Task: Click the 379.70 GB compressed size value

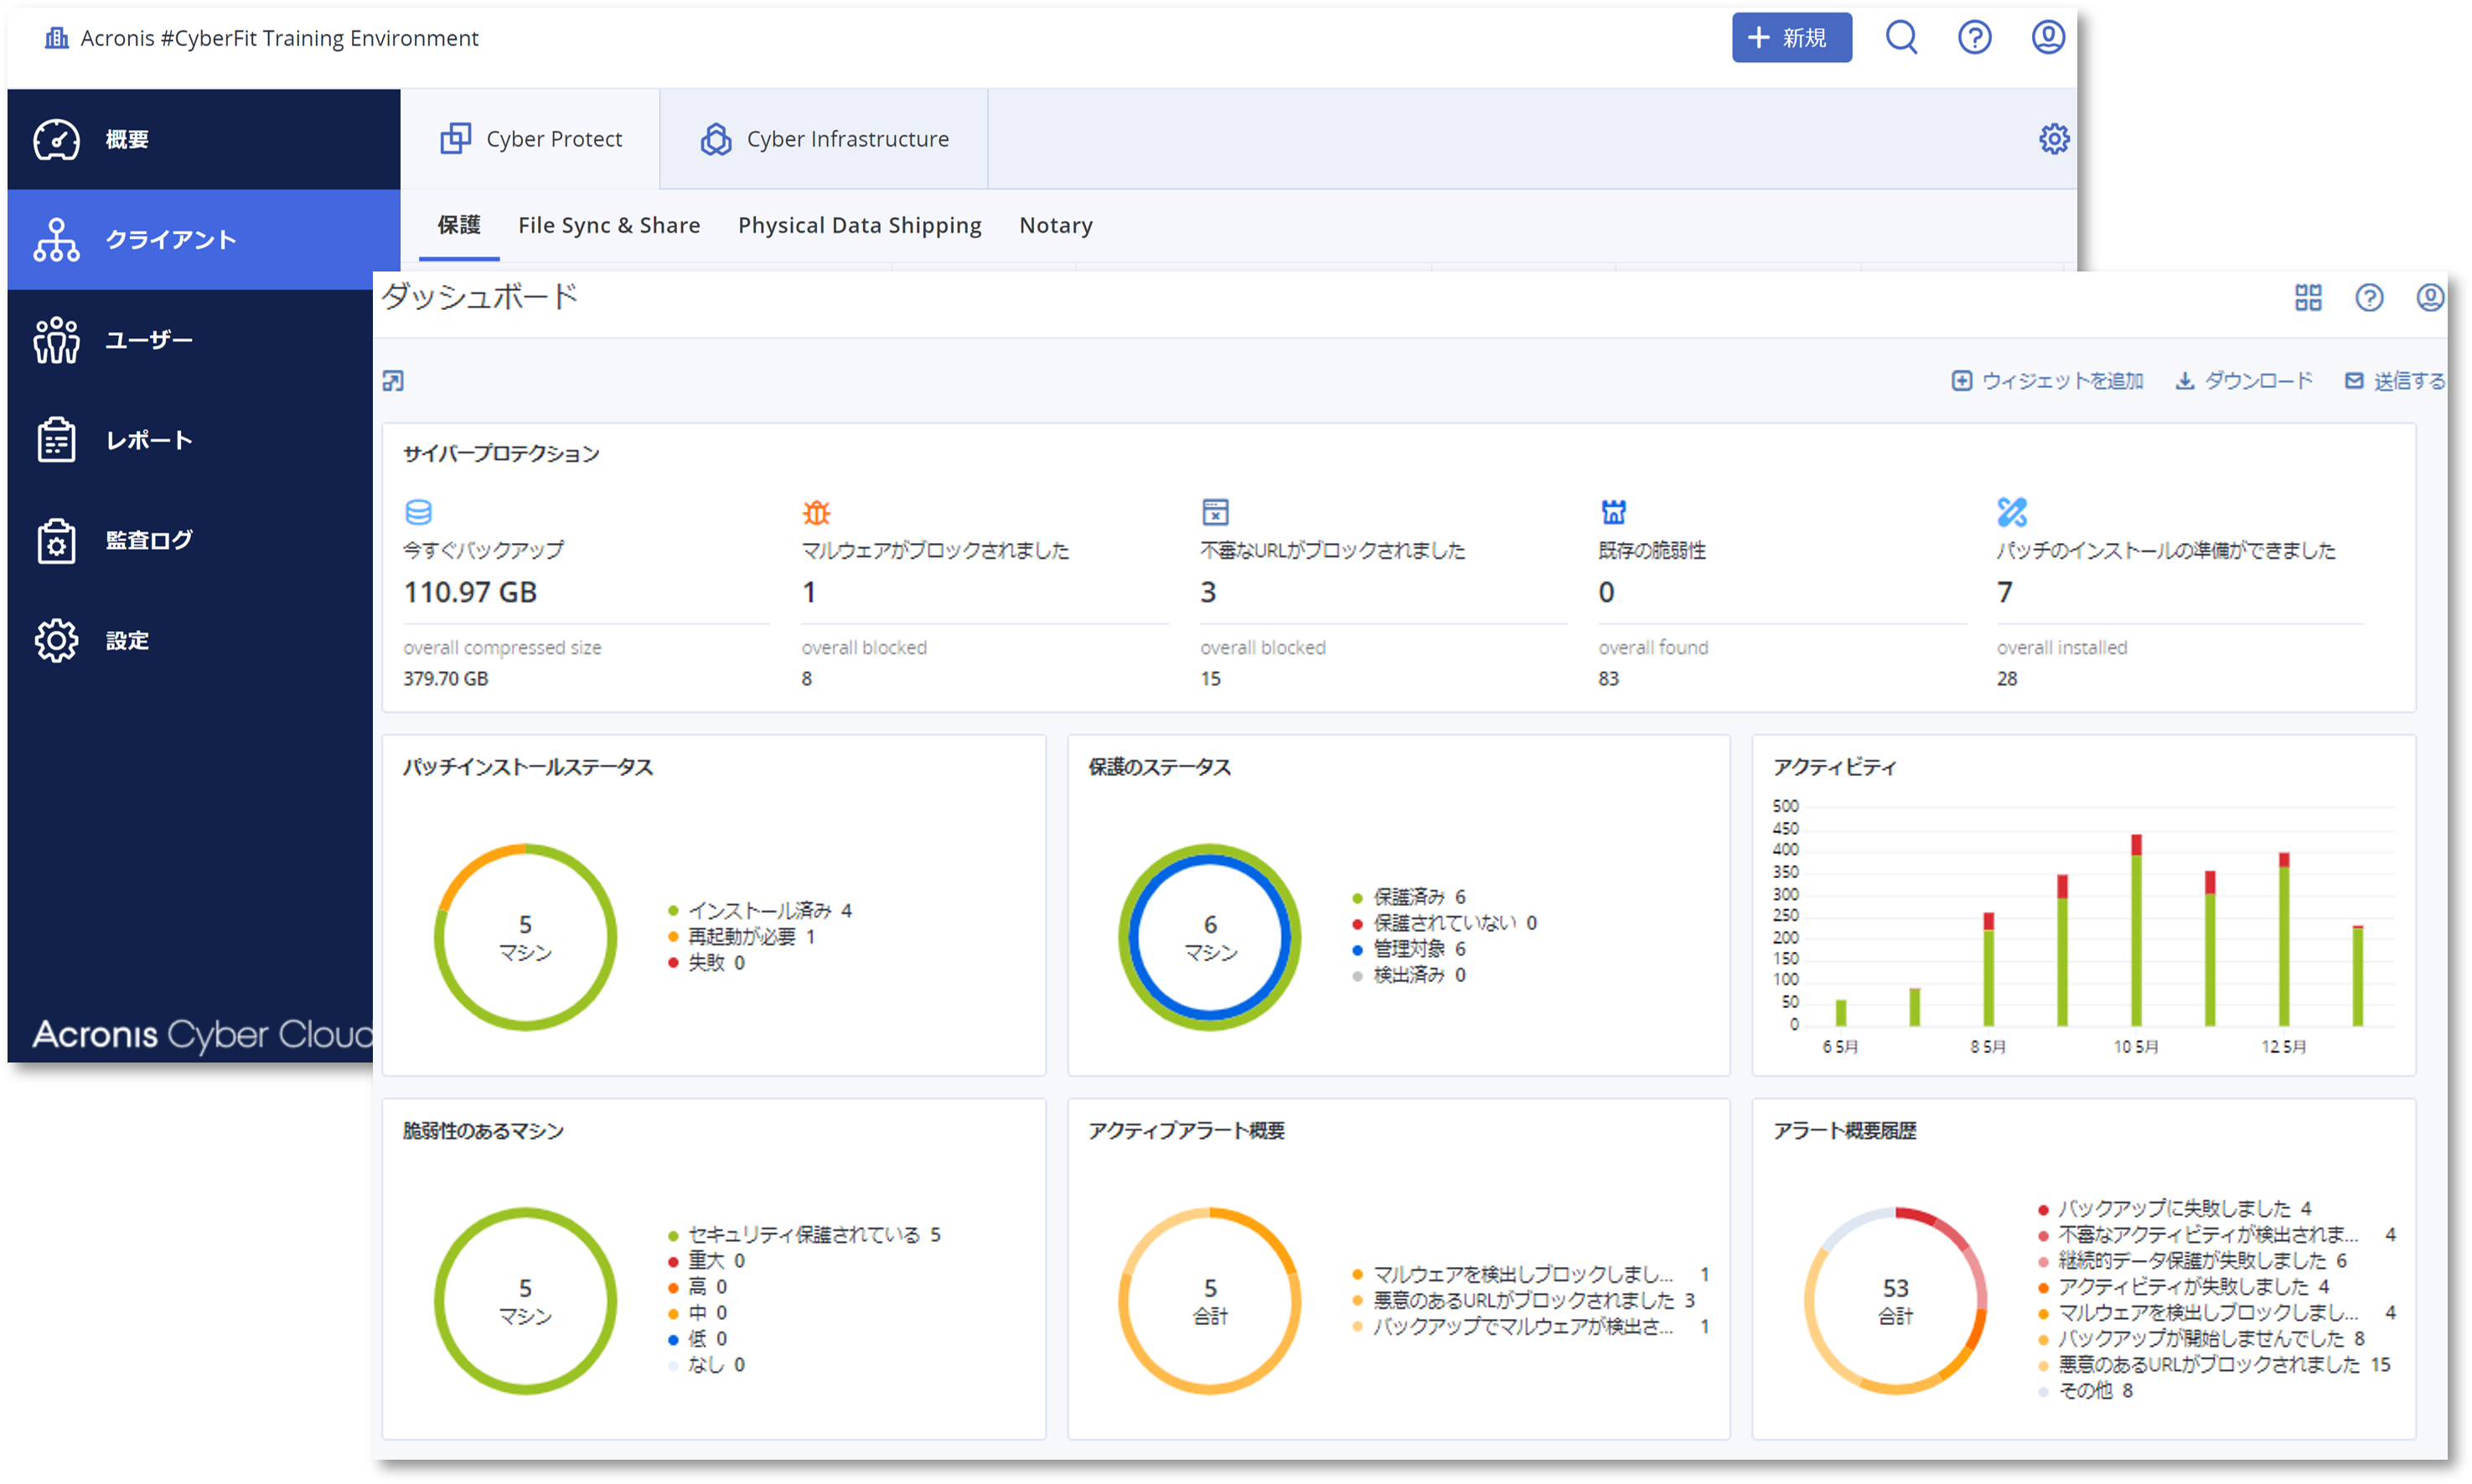Action: (446, 678)
